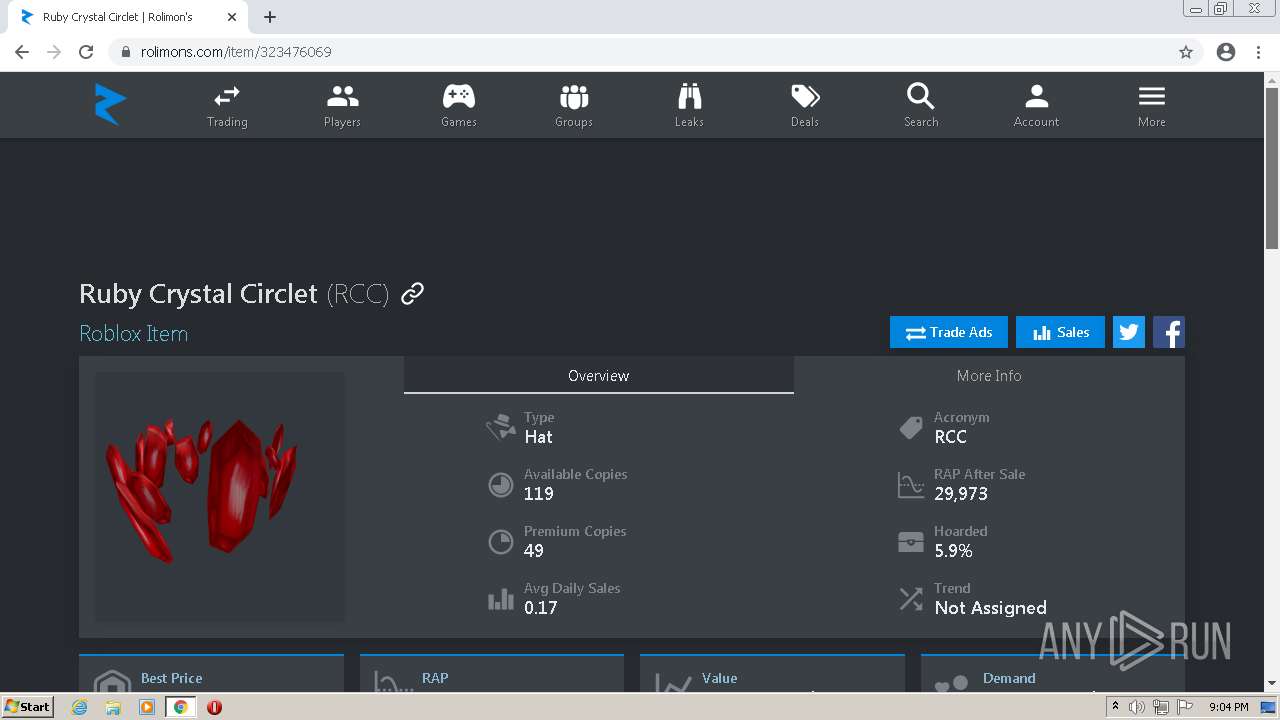
Task: Show hidden system tray icons
Action: (1116, 707)
